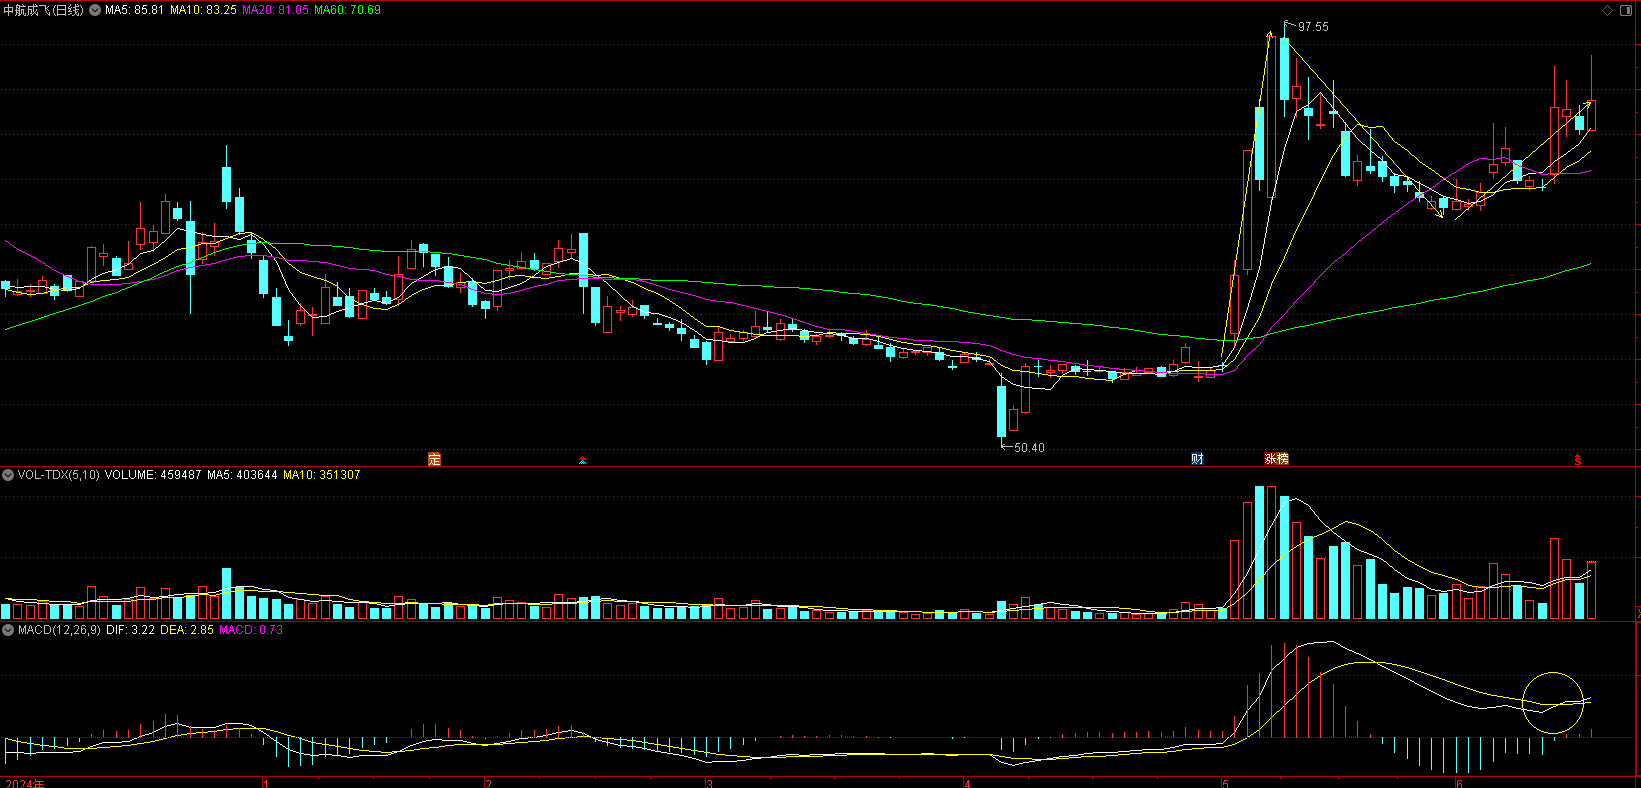Click the diamond marker icon at top right

click(1608, 10)
